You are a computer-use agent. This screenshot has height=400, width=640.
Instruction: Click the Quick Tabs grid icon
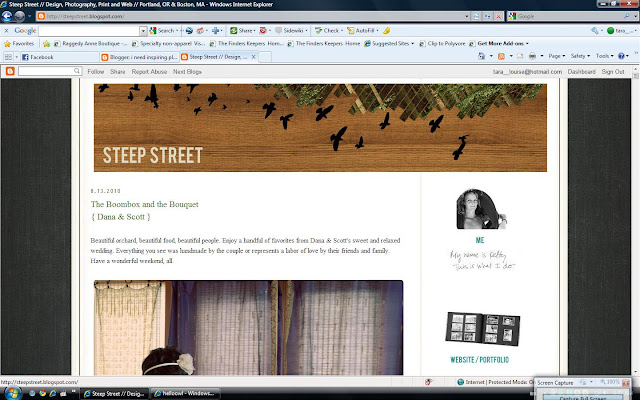point(8,57)
